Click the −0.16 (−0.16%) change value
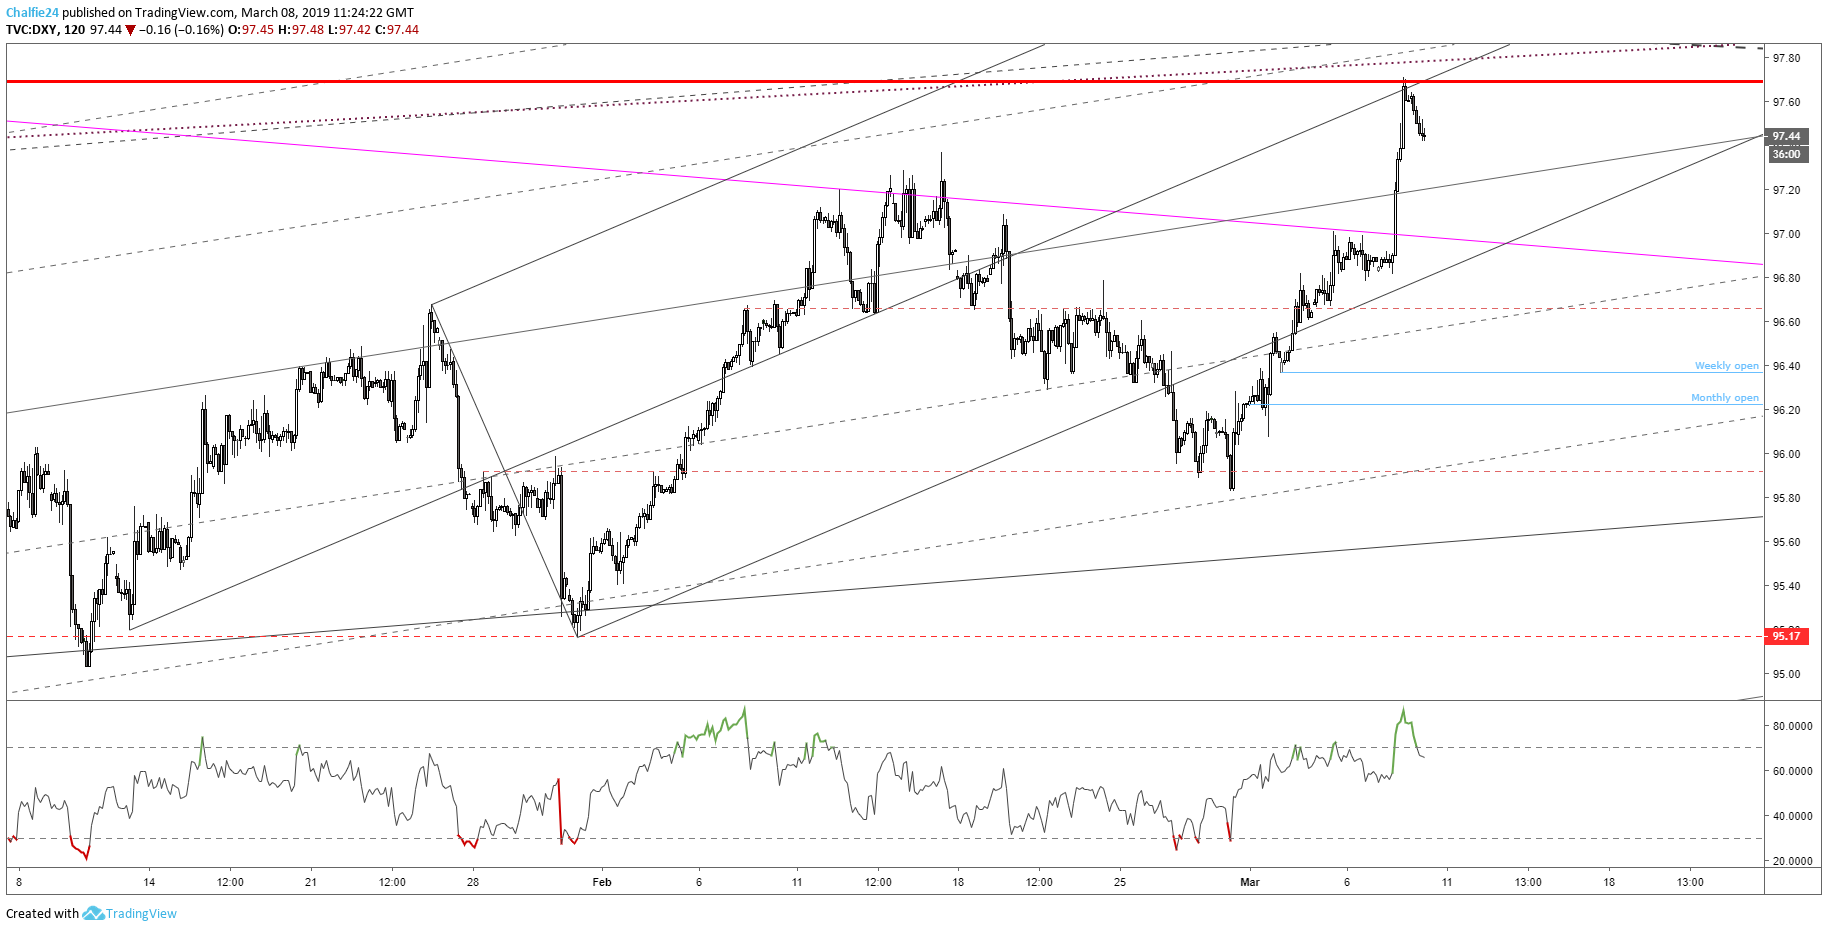 (x=181, y=30)
